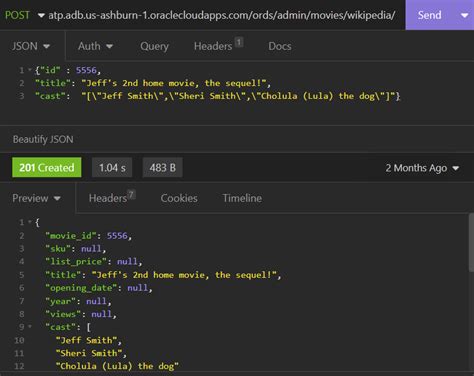Open the Preview mode dropdown
The image size is (474, 376).
tap(37, 198)
